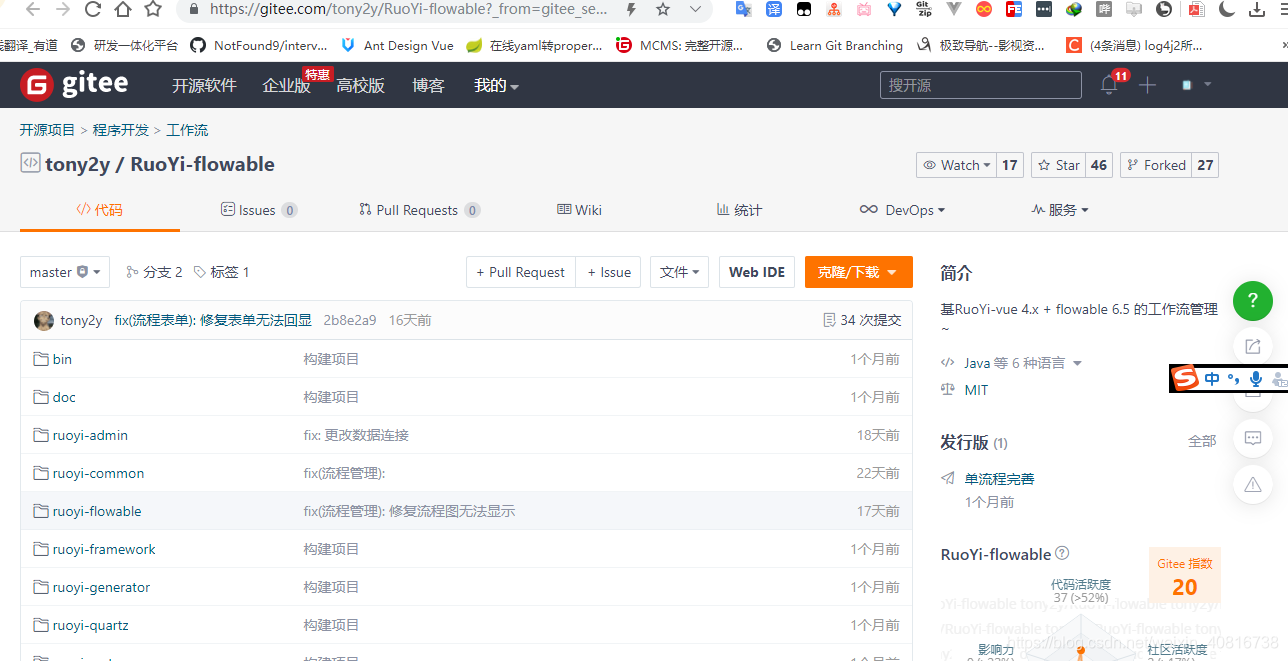
Task: Click the Sogou input method icon
Action: (x=1185, y=379)
